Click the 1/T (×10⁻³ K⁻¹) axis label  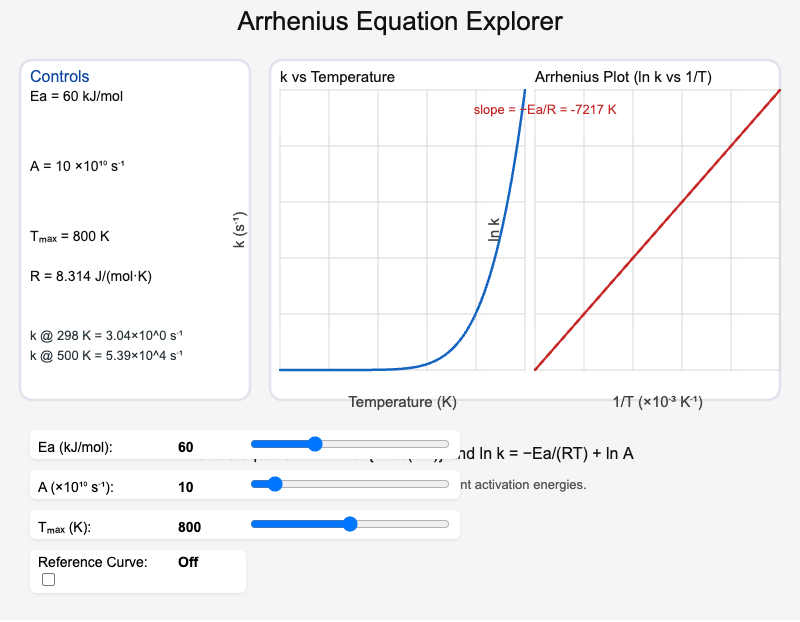coord(657,402)
